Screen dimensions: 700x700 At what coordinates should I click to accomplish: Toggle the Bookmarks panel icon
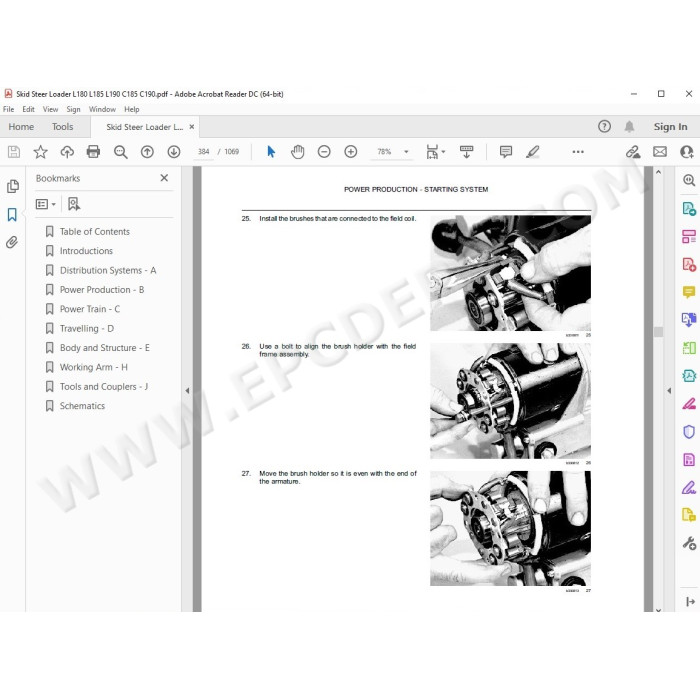[12, 215]
